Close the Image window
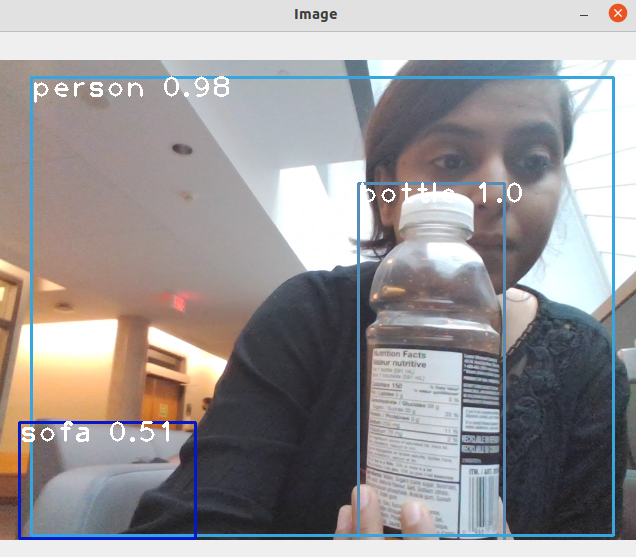 pos(617,13)
